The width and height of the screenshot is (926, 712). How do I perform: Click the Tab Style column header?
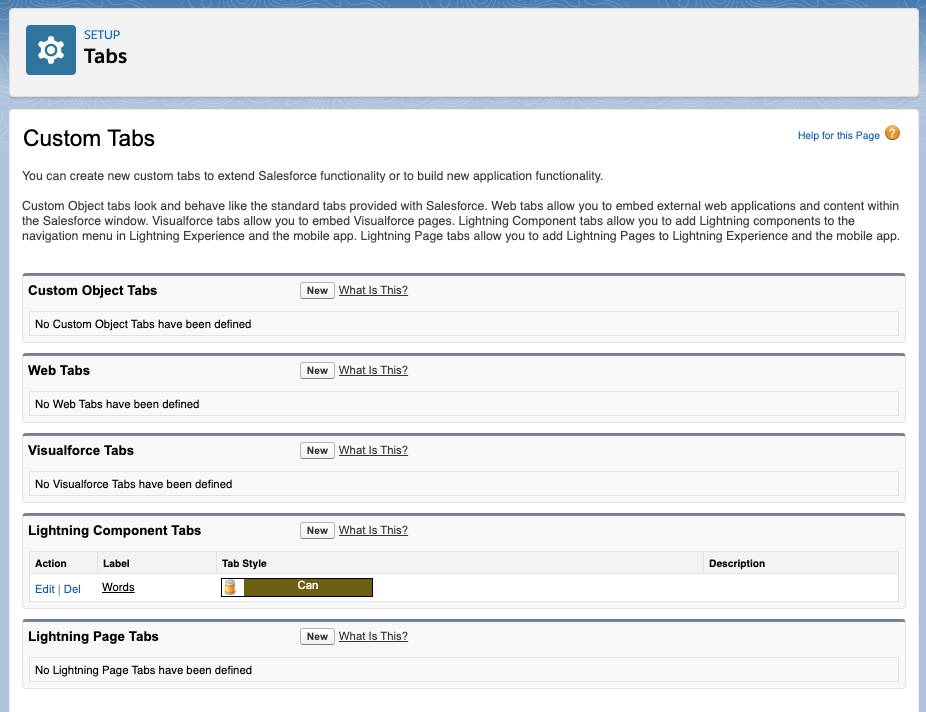point(244,563)
